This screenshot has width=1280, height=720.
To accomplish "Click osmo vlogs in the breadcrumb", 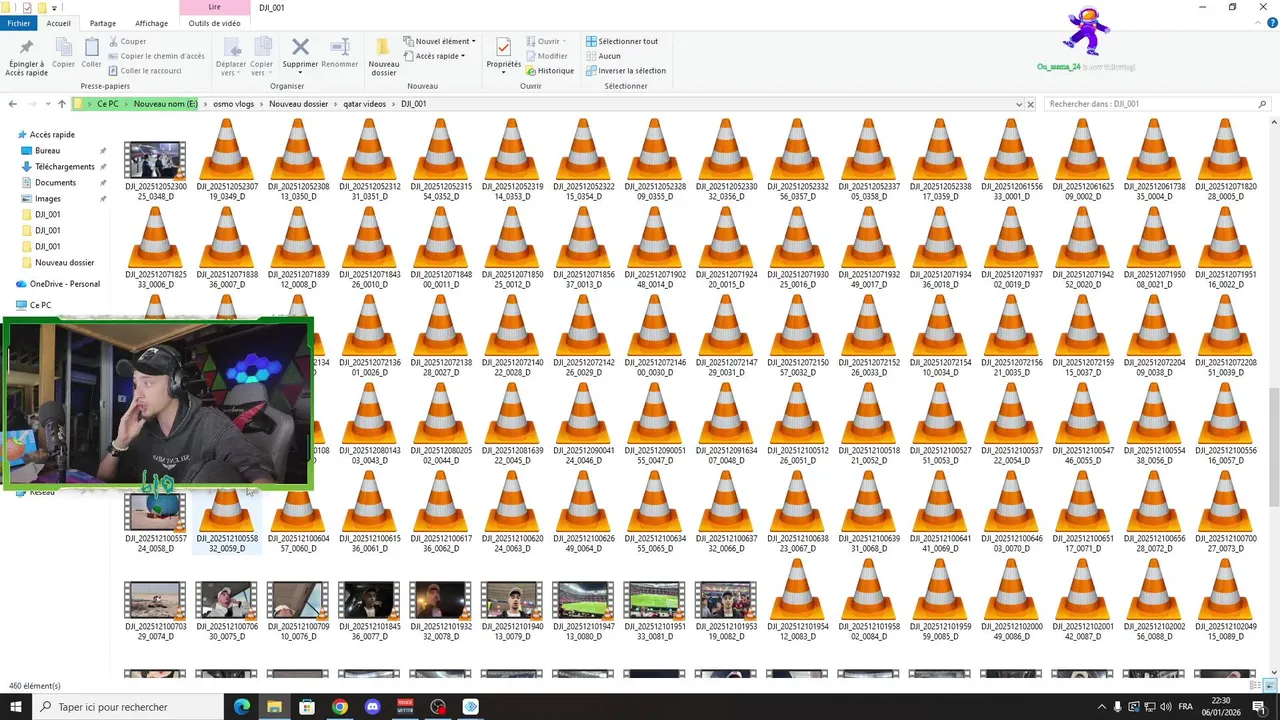I will click(233, 104).
